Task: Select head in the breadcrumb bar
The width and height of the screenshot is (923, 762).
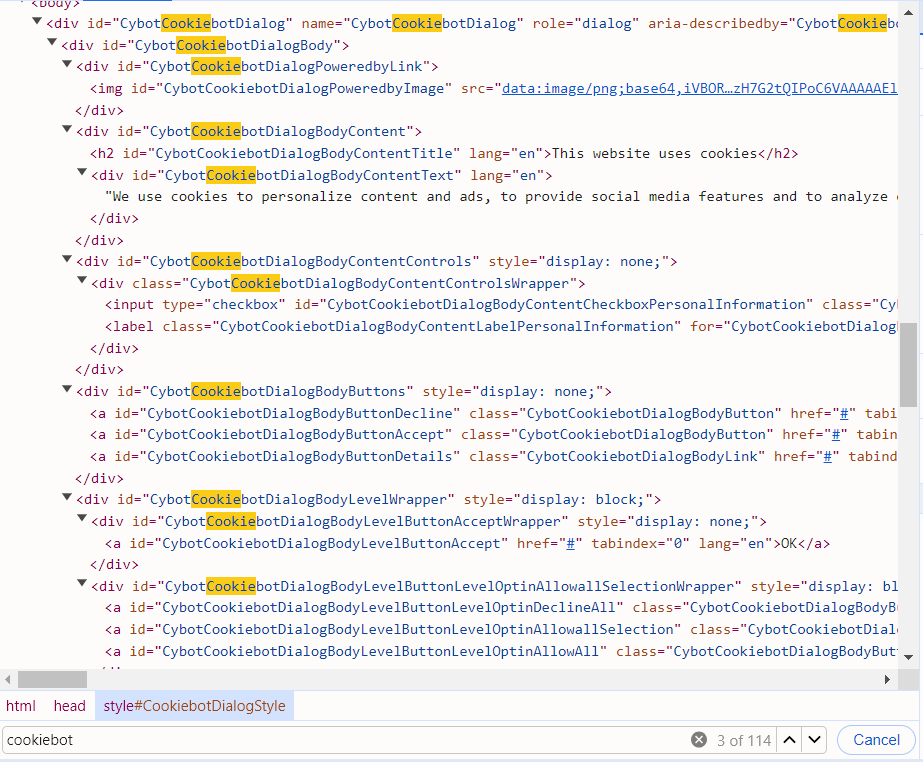Action: coord(70,706)
